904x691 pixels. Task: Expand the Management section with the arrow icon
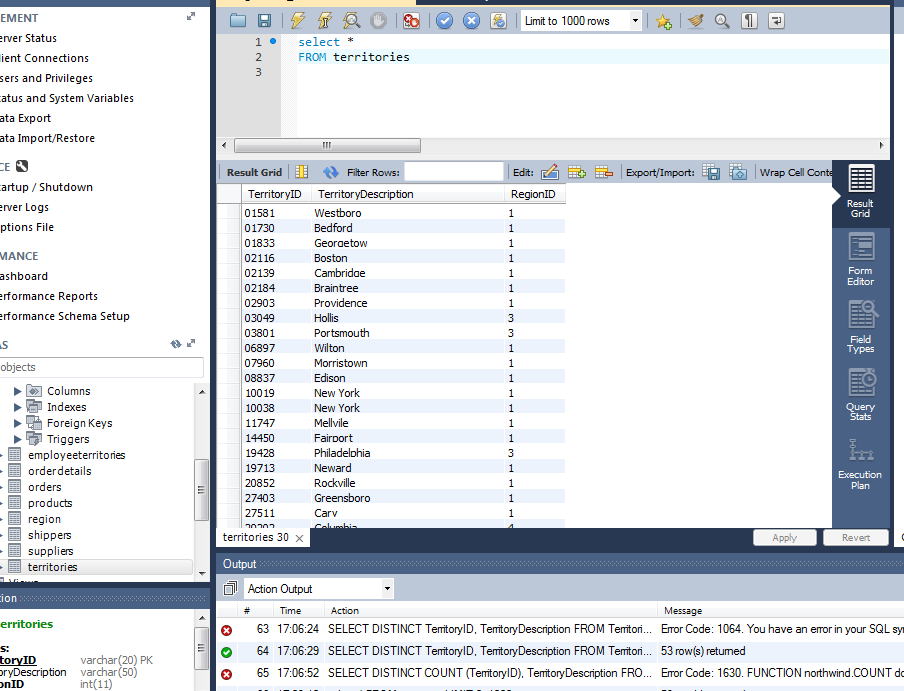point(191,17)
